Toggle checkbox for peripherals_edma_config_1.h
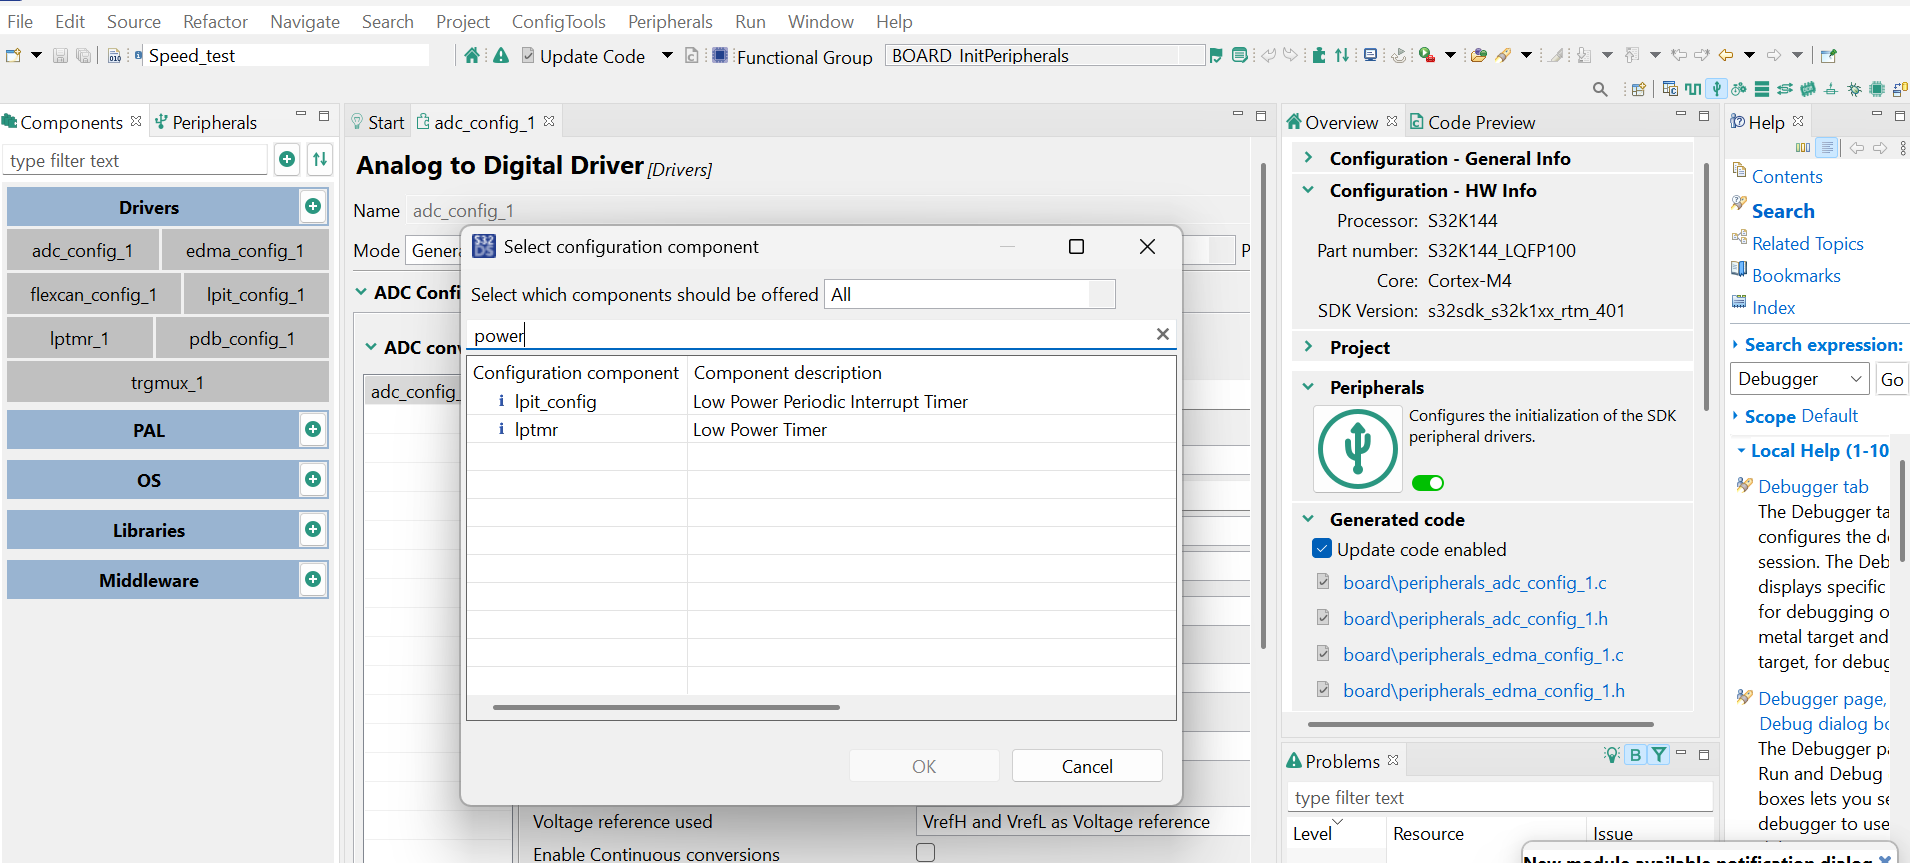 point(1323,690)
